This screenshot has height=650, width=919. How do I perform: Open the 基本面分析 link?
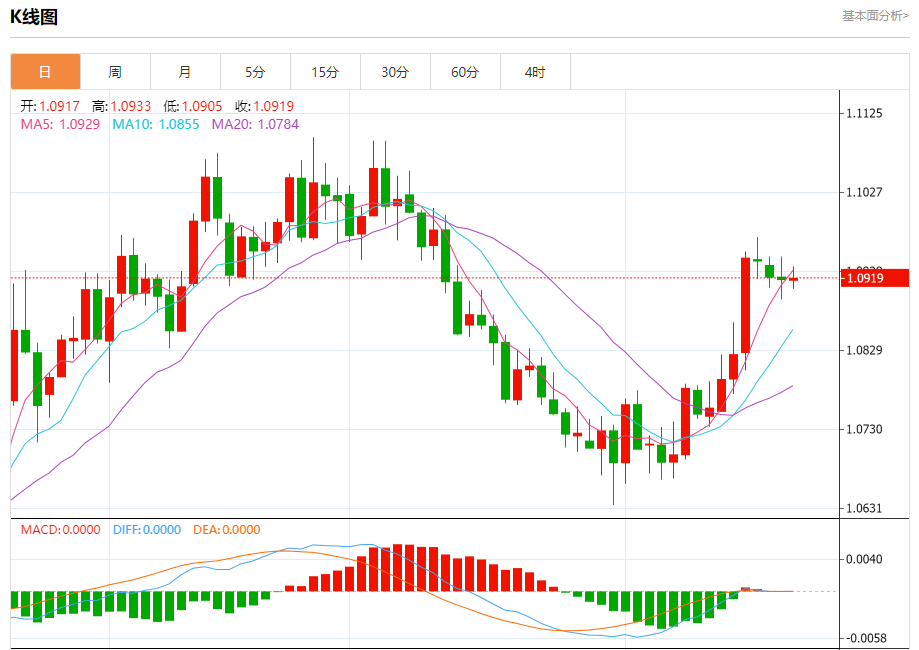[x=875, y=16]
